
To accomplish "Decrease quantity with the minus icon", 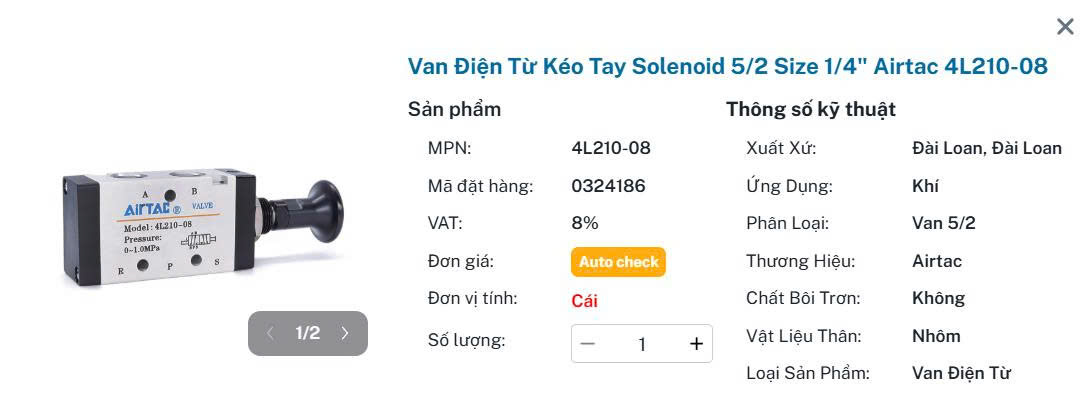I will coord(588,344).
